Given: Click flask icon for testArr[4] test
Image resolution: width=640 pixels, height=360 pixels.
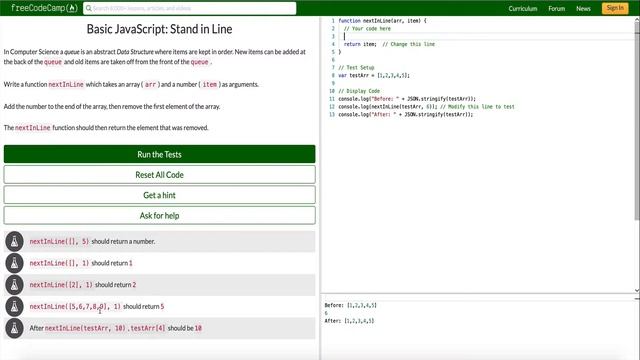Looking at the screenshot, I should coord(14,328).
